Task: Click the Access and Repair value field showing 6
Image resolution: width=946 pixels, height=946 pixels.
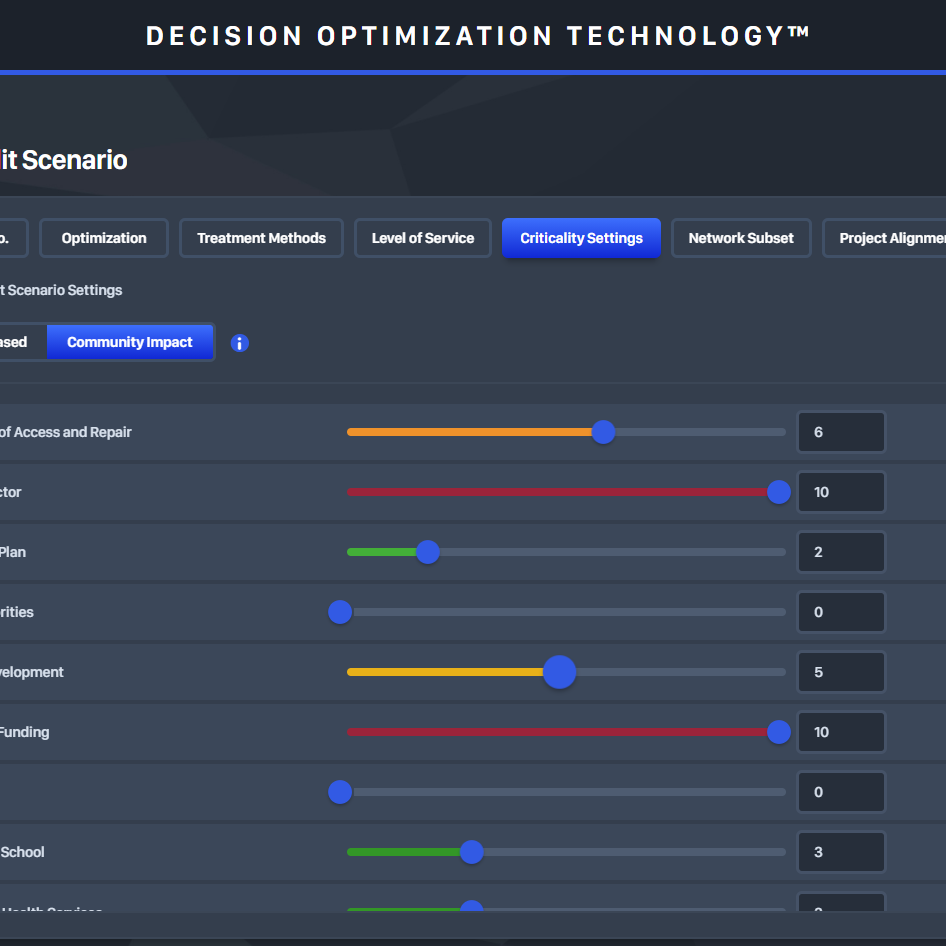Action: coord(841,432)
